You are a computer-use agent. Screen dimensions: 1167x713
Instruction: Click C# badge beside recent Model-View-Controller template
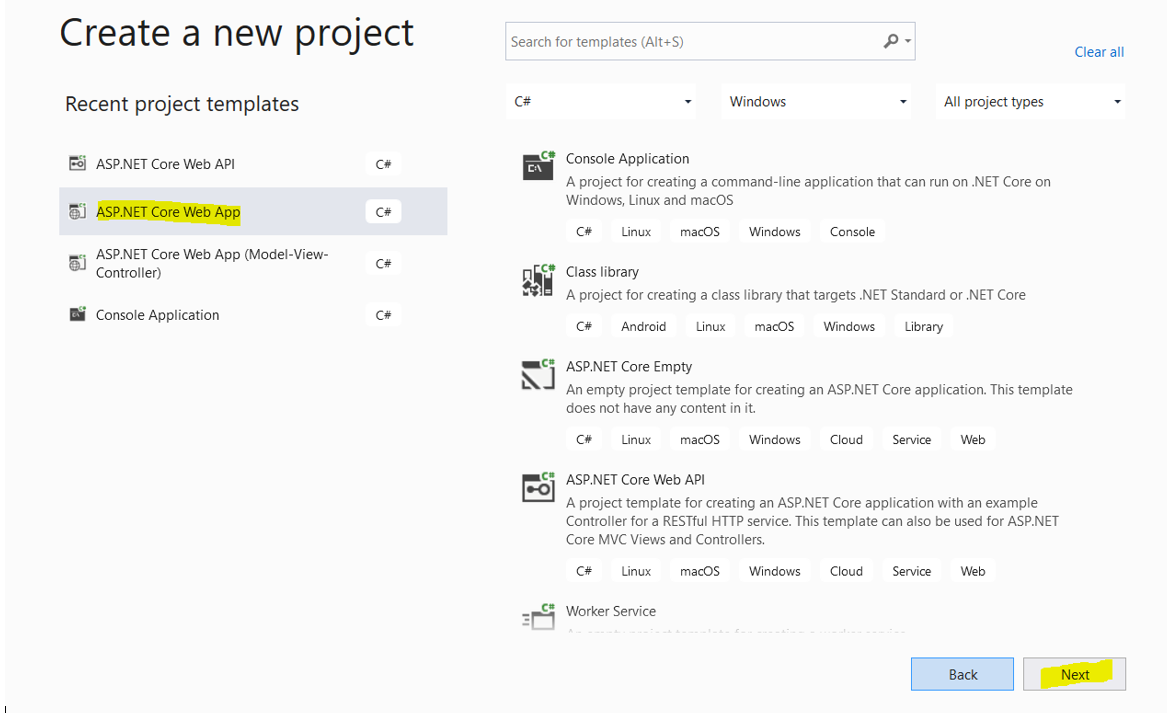pyautogui.click(x=383, y=263)
